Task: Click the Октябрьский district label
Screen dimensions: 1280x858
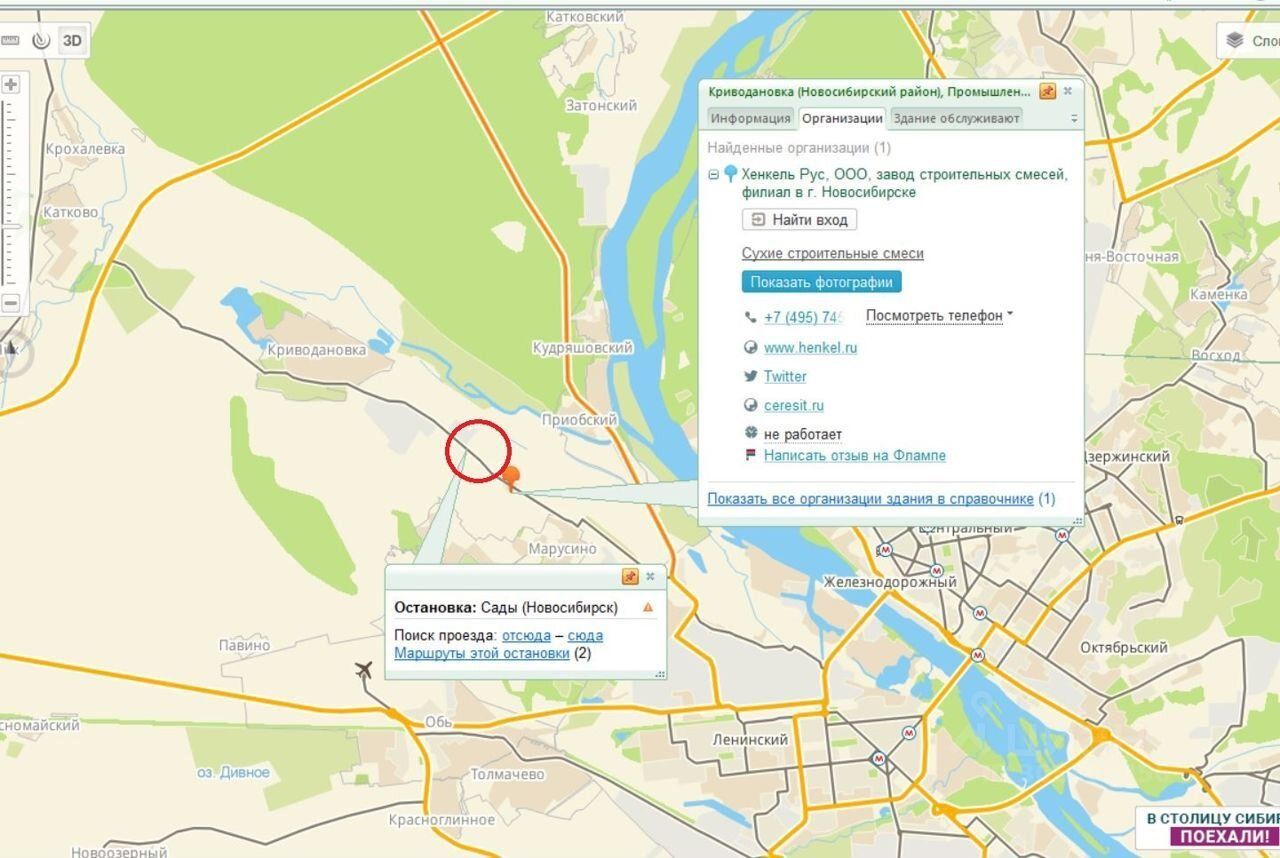Action: tap(1124, 648)
